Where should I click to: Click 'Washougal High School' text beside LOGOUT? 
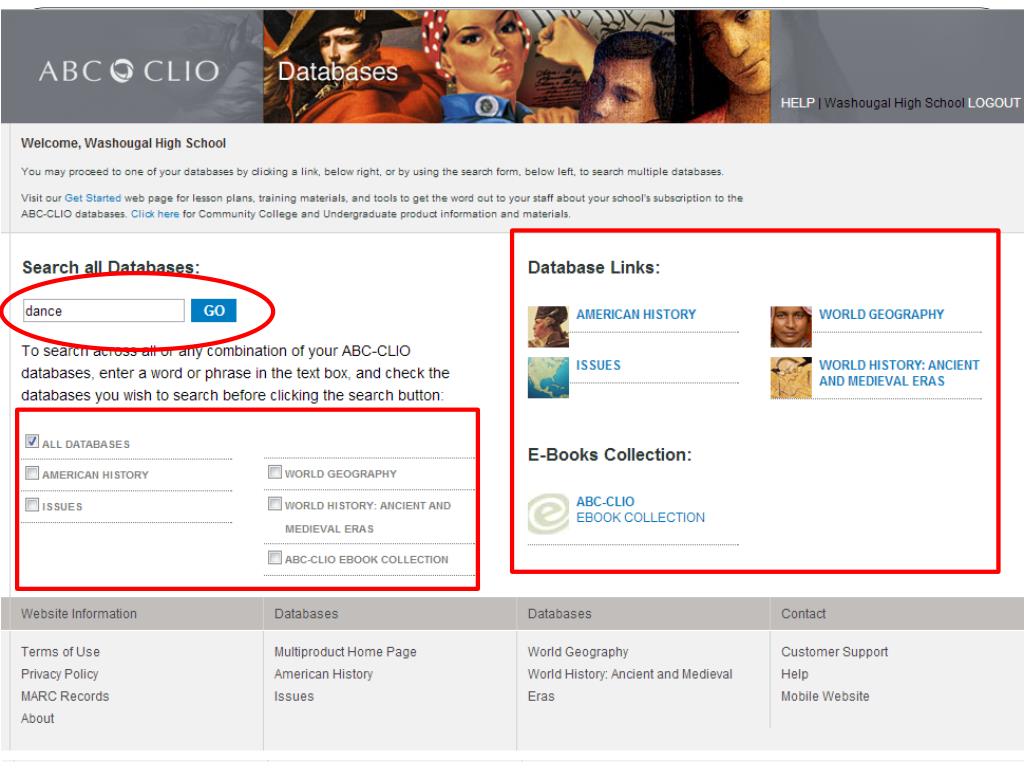pos(894,103)
